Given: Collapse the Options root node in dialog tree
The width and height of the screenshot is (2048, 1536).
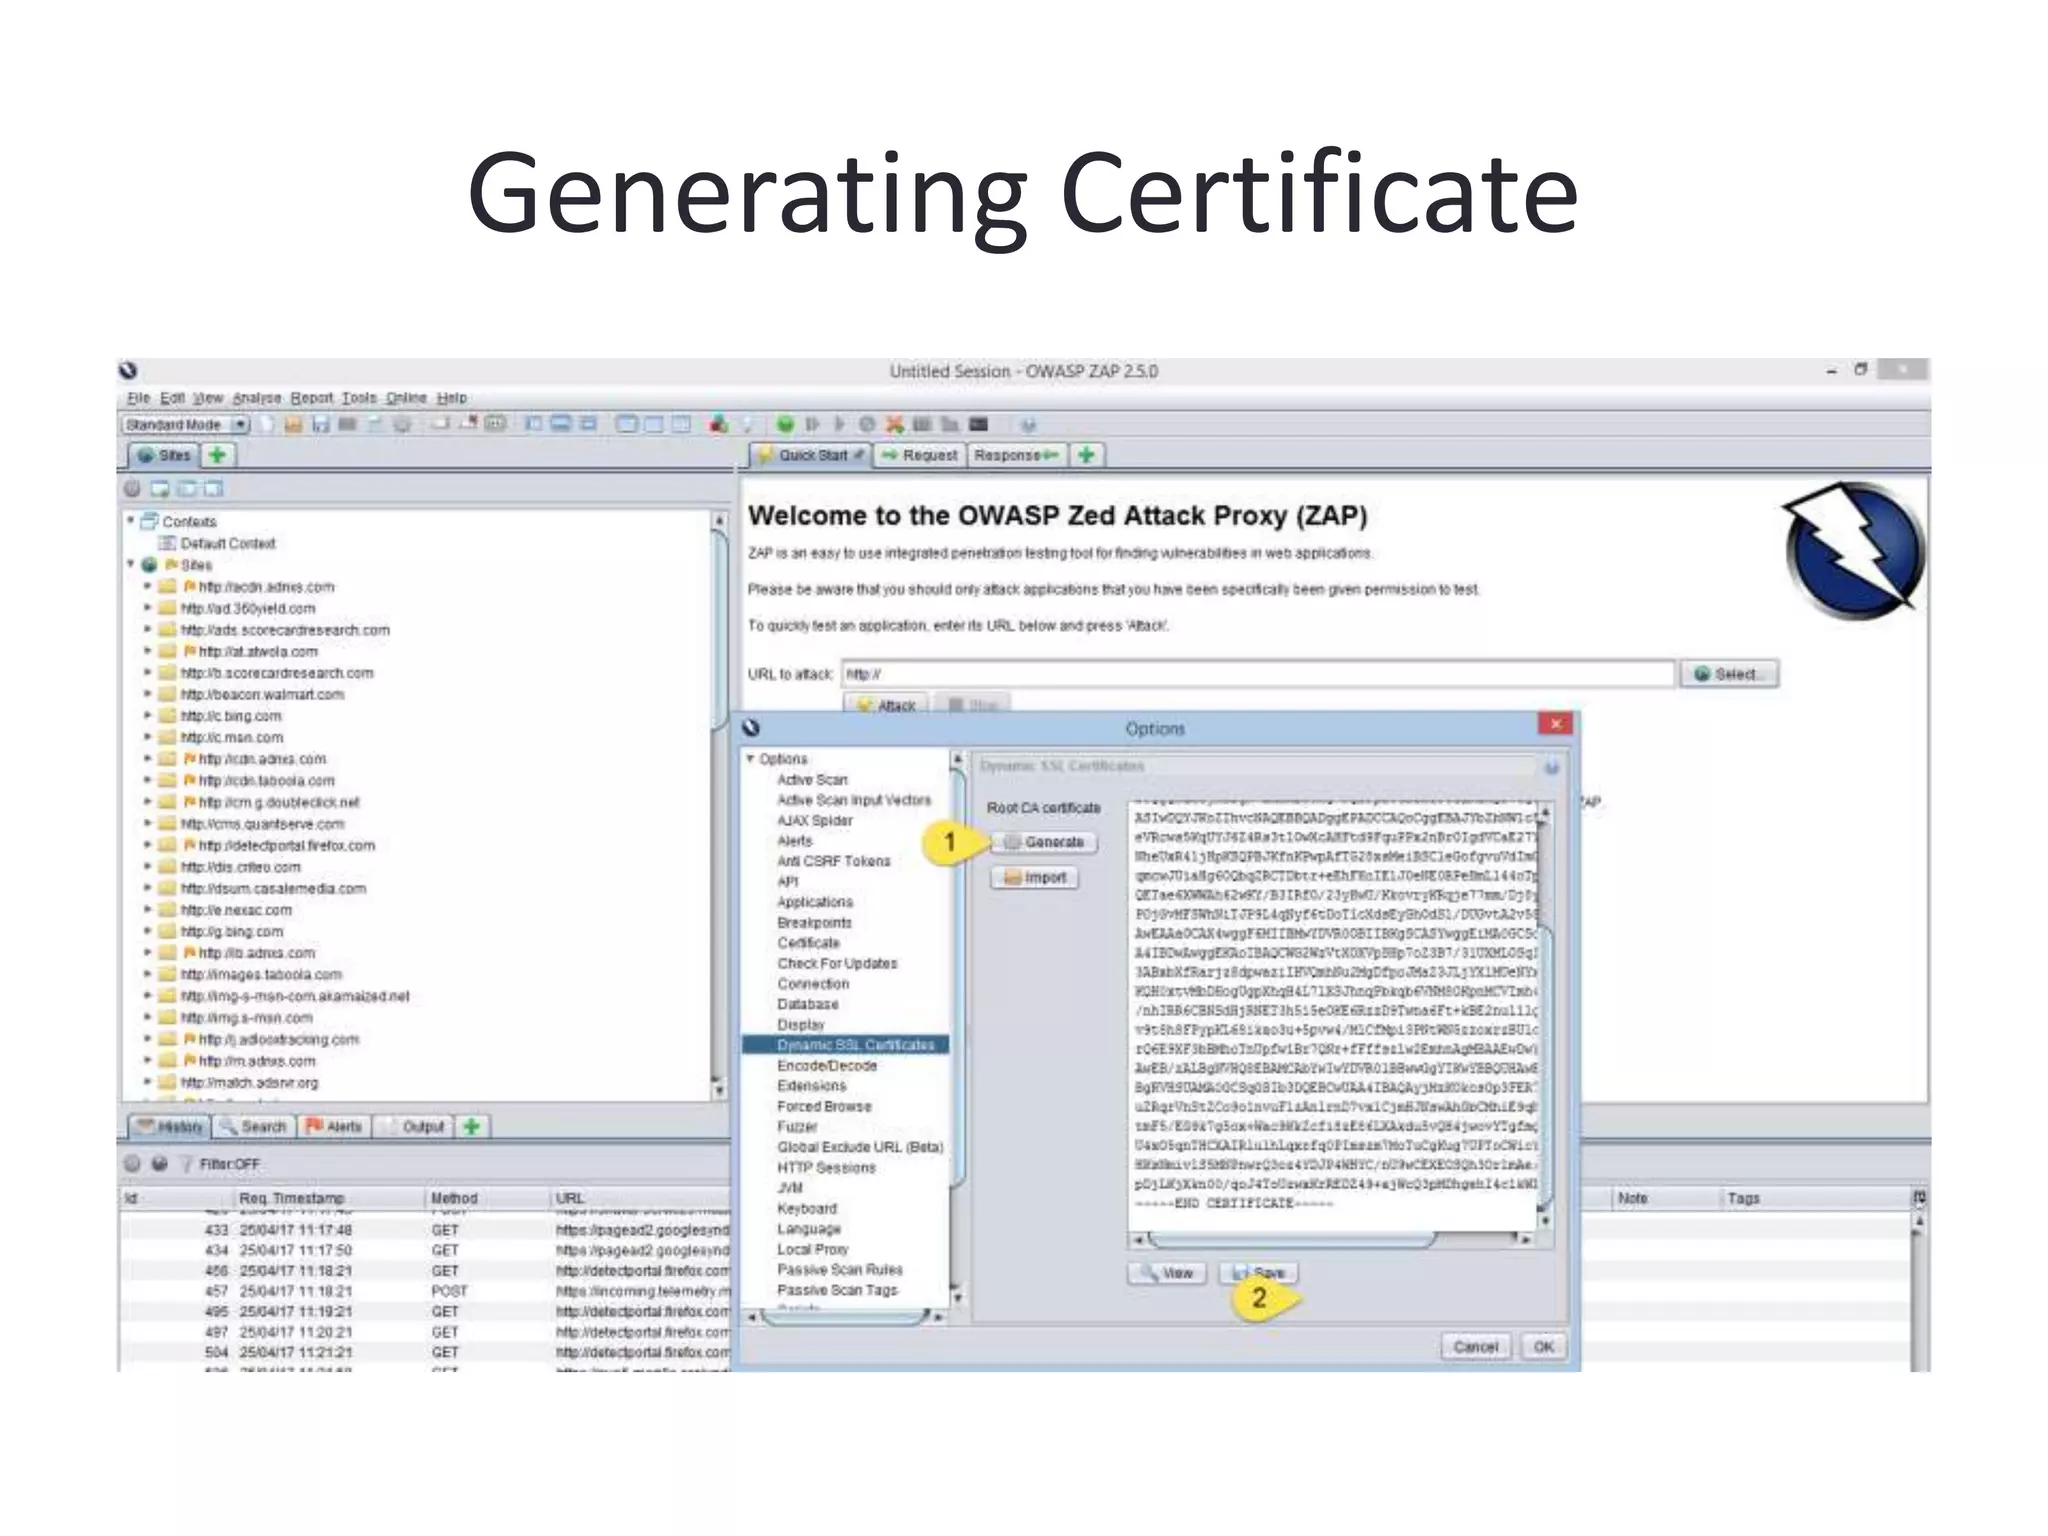Looking at the screenshot, I should pyautogui.click(x=751, y=759).
